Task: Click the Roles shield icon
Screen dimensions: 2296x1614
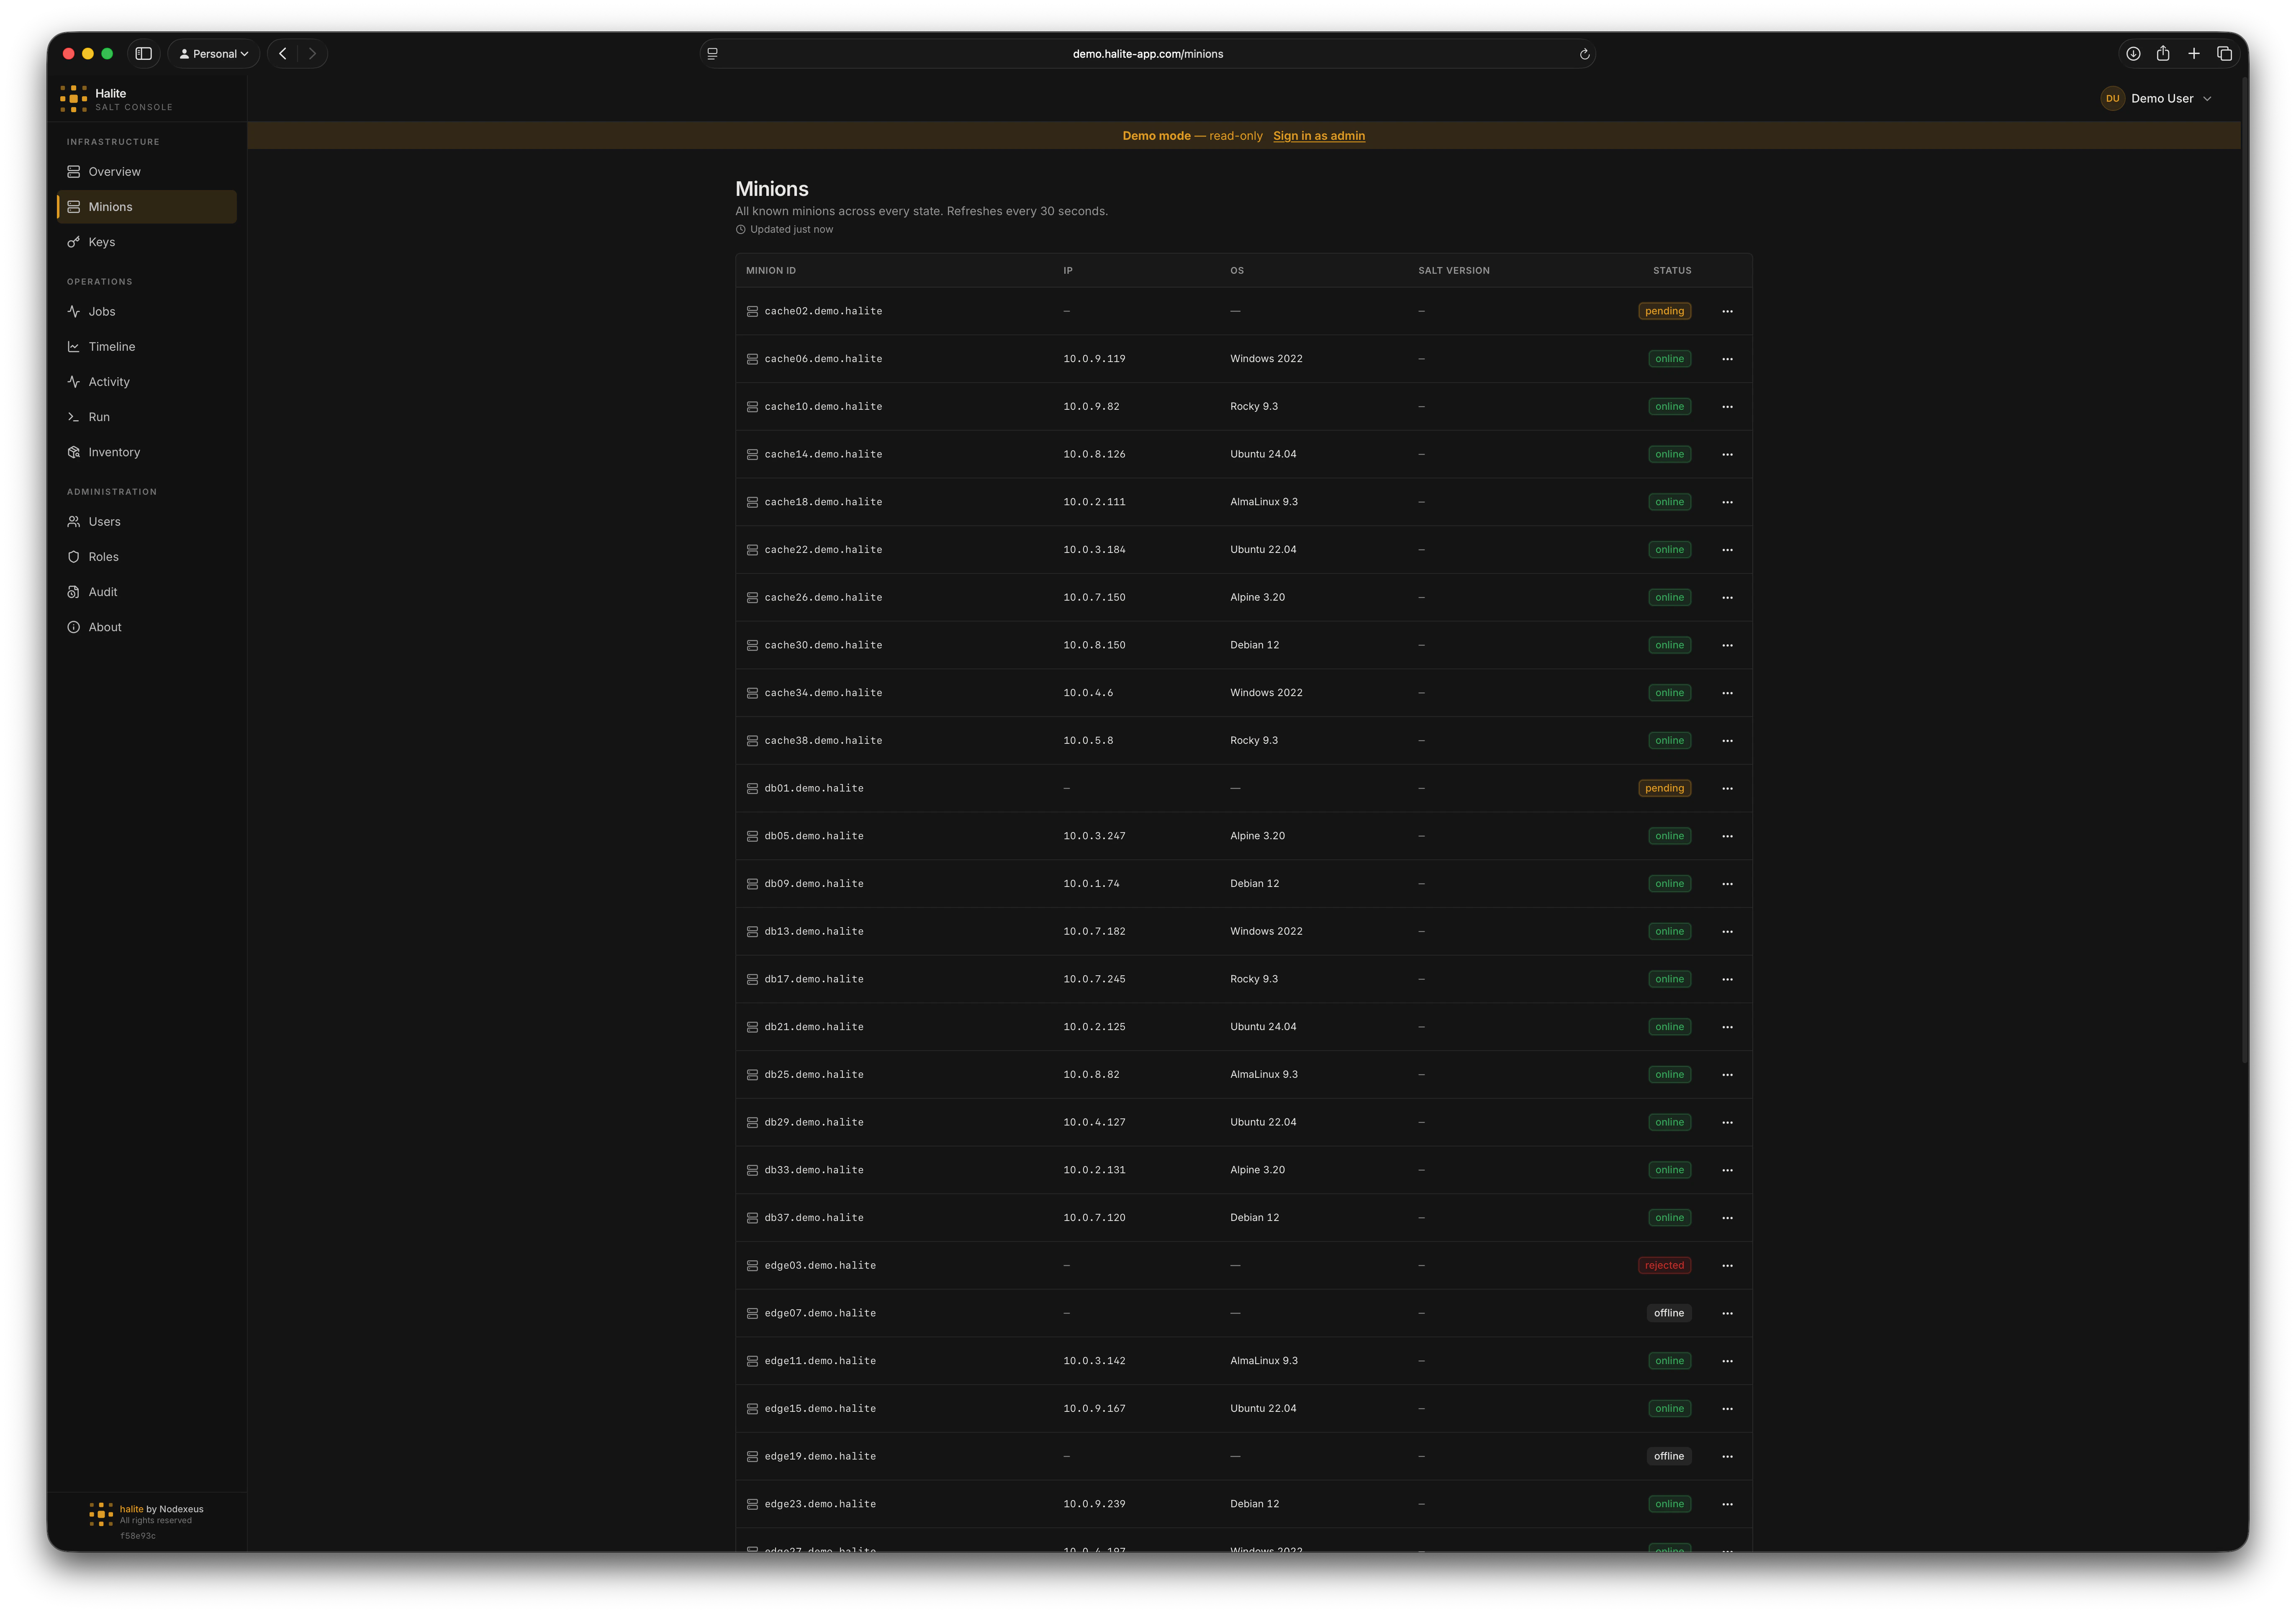Action: 73,557
